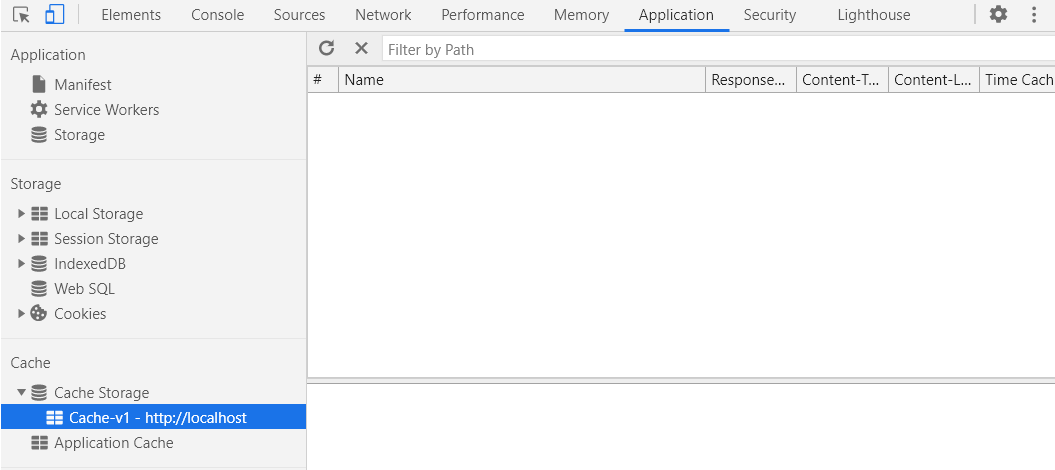Open the three-dot customize DevTools menu

click(1034, 14)
